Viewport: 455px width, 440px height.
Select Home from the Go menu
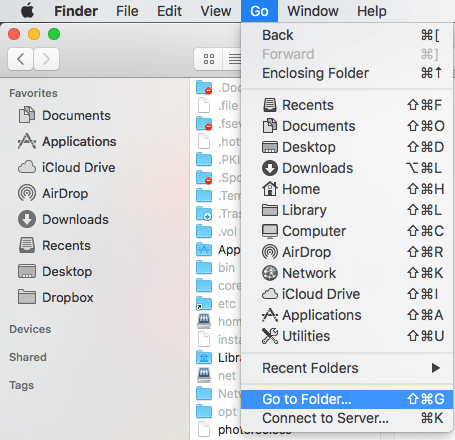click(347, 189)
